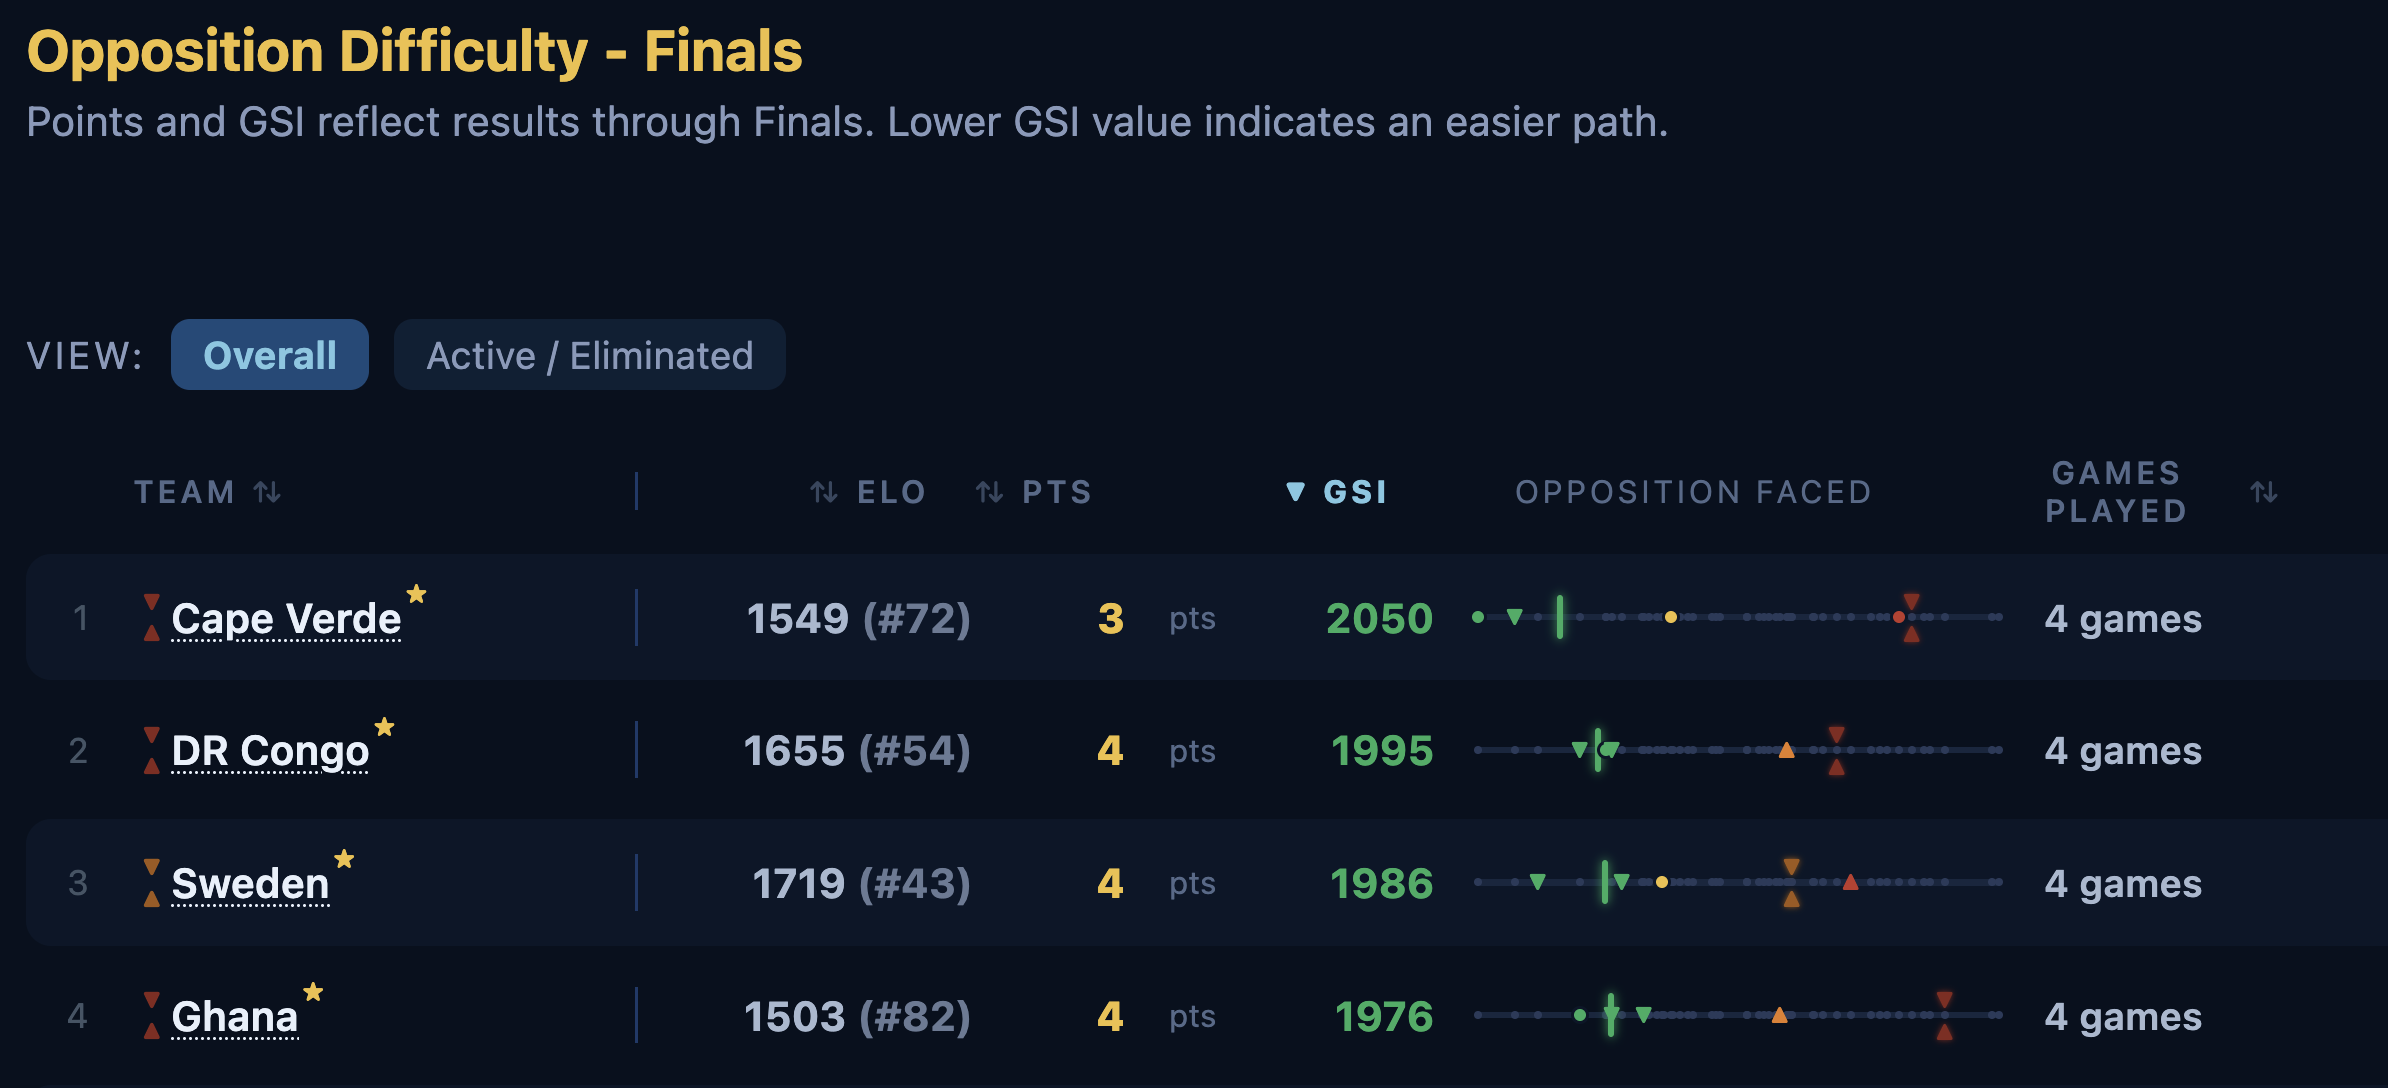Click gold star next to DR Congo

[x=384, y=727]
